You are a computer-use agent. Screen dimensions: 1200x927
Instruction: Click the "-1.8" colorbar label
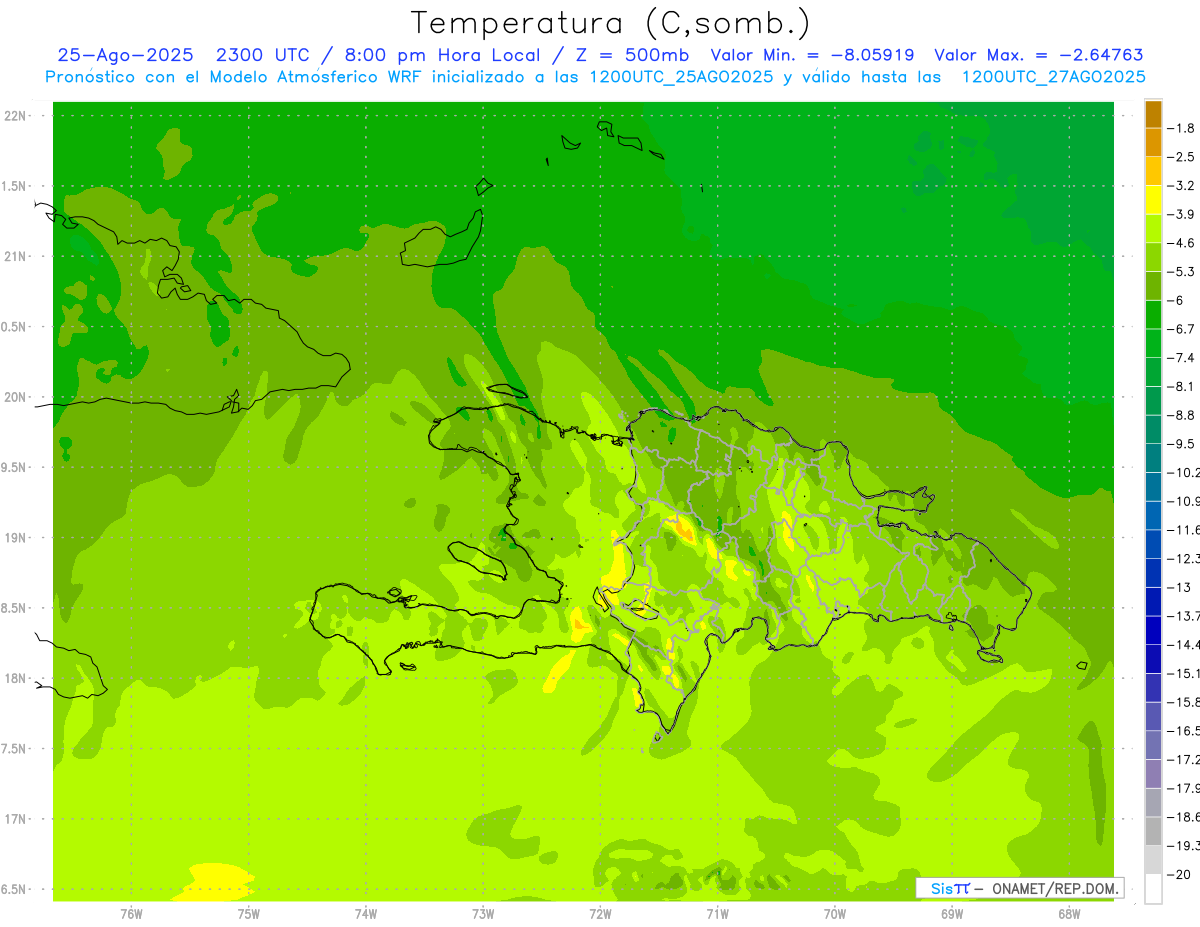(x=1183, y=128)
